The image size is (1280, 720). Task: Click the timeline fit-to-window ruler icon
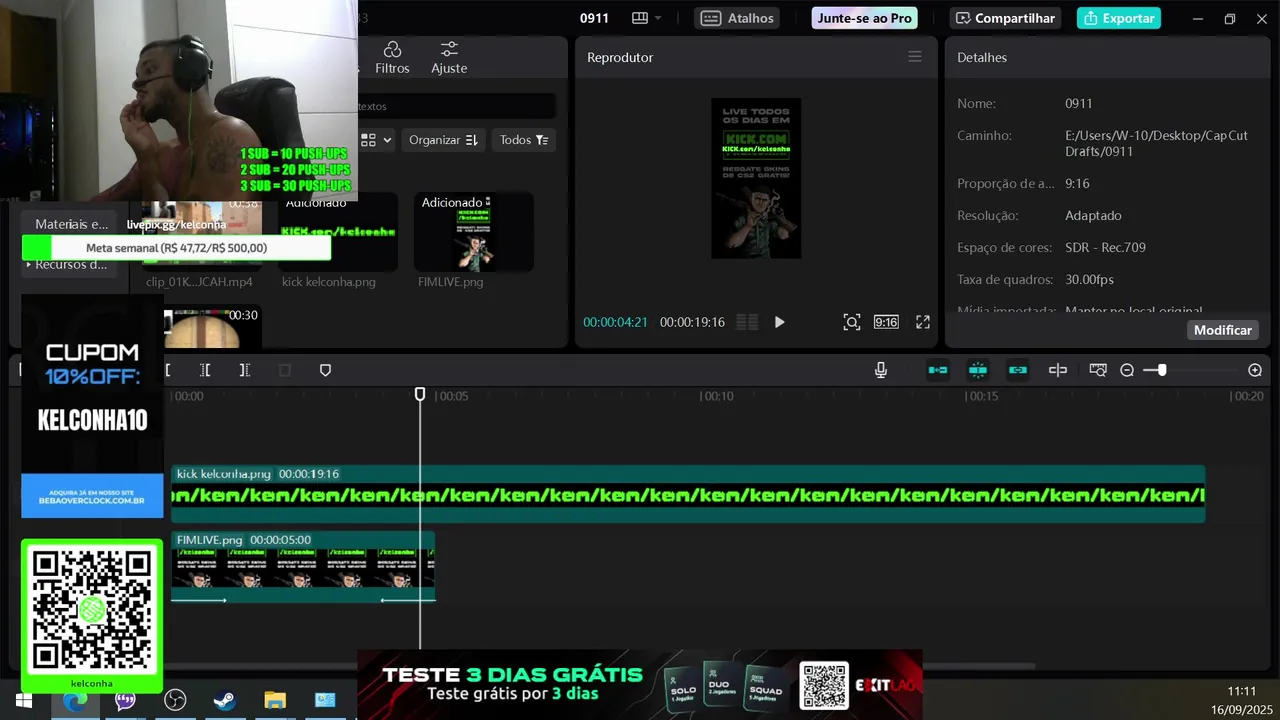1098,370
